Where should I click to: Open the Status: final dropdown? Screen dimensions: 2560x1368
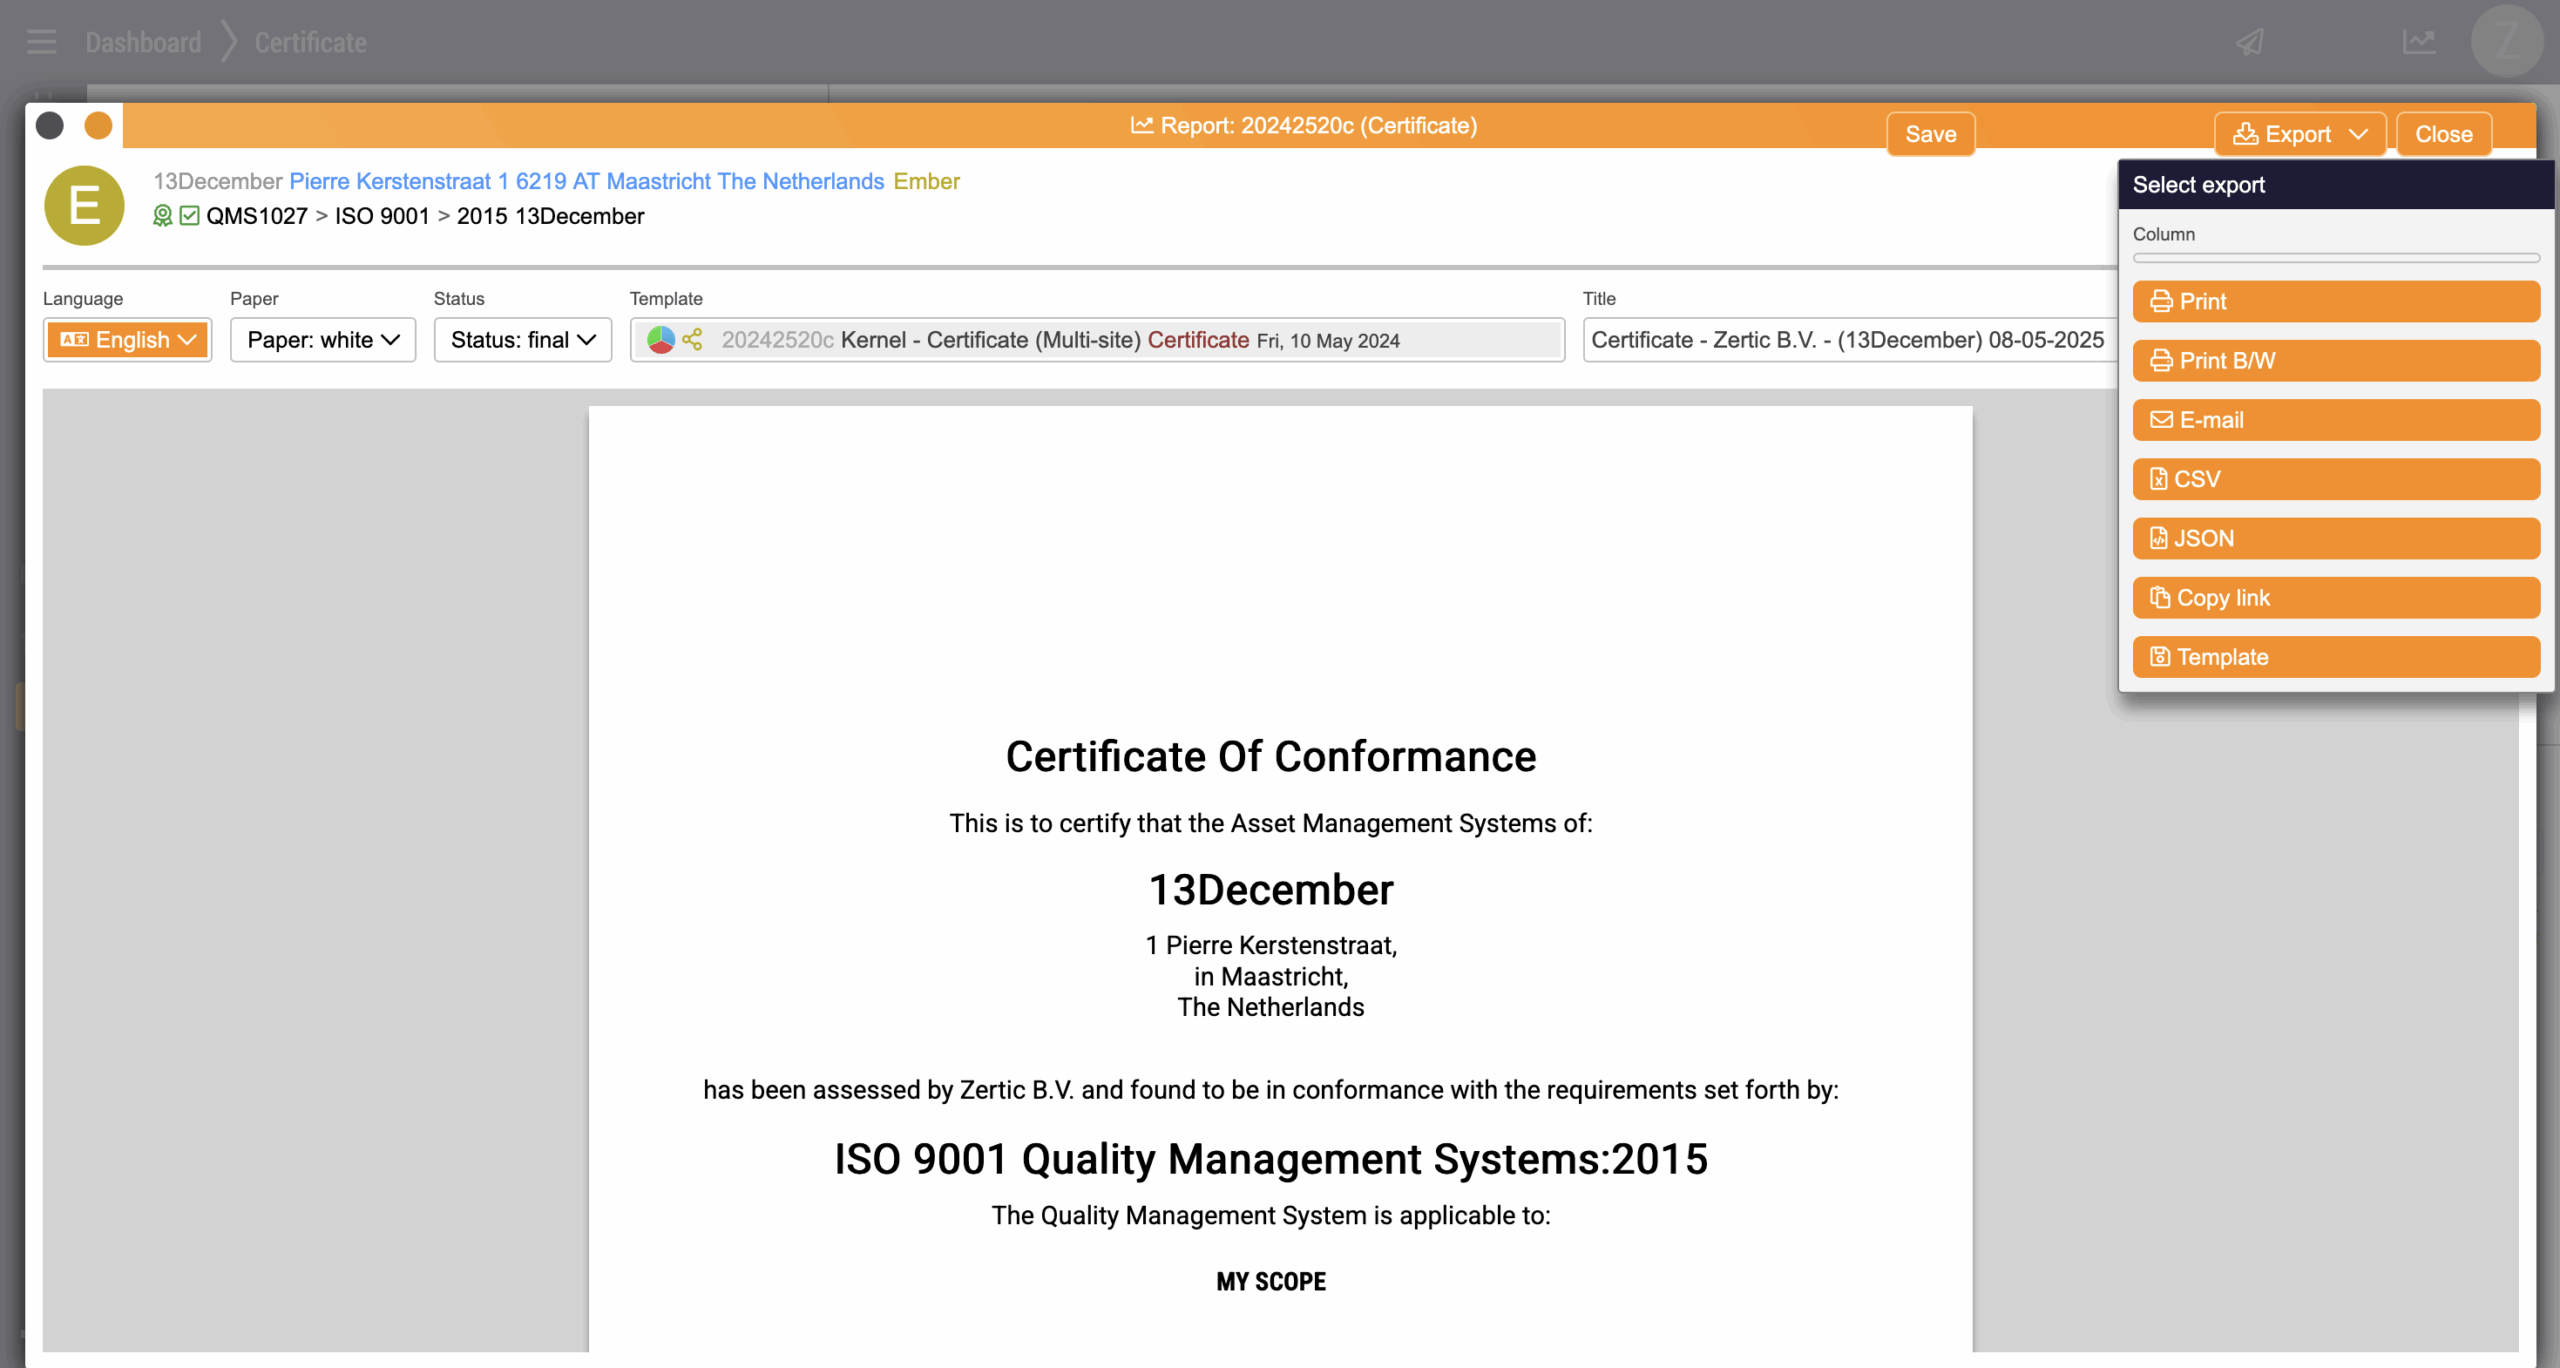(522, 340)
